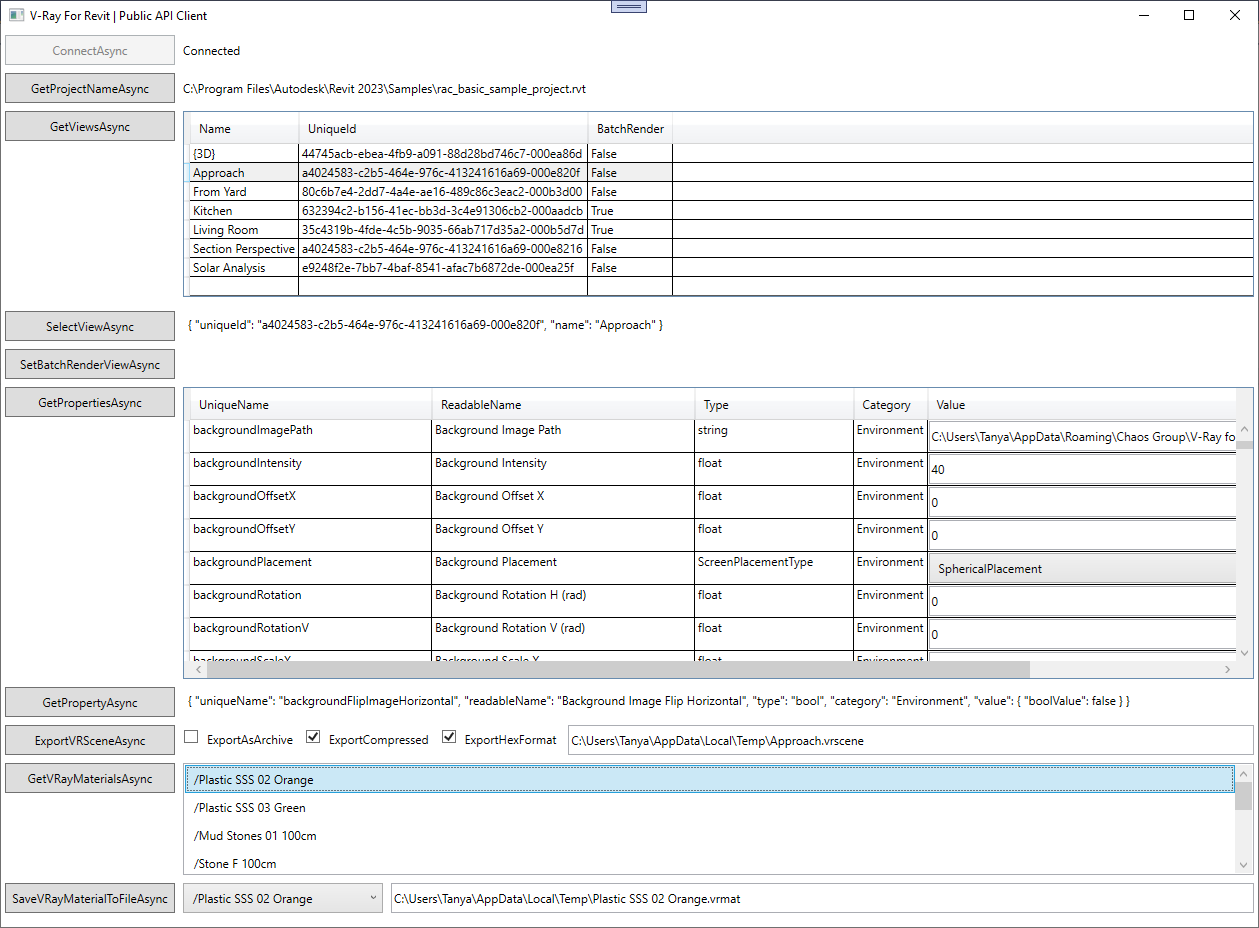Click the Background Offset Y value field
Screen dimensions: 1259x928
point(1083,536)
